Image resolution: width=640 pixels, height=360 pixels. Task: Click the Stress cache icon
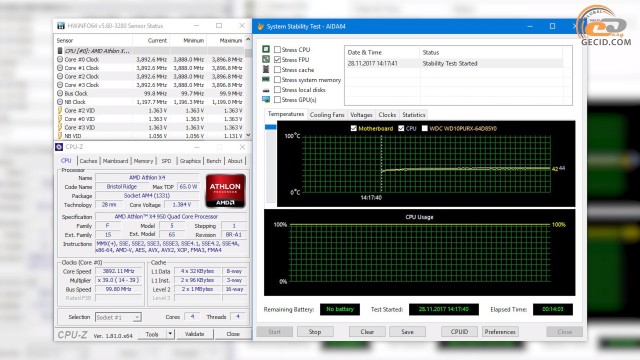point(266,69)
